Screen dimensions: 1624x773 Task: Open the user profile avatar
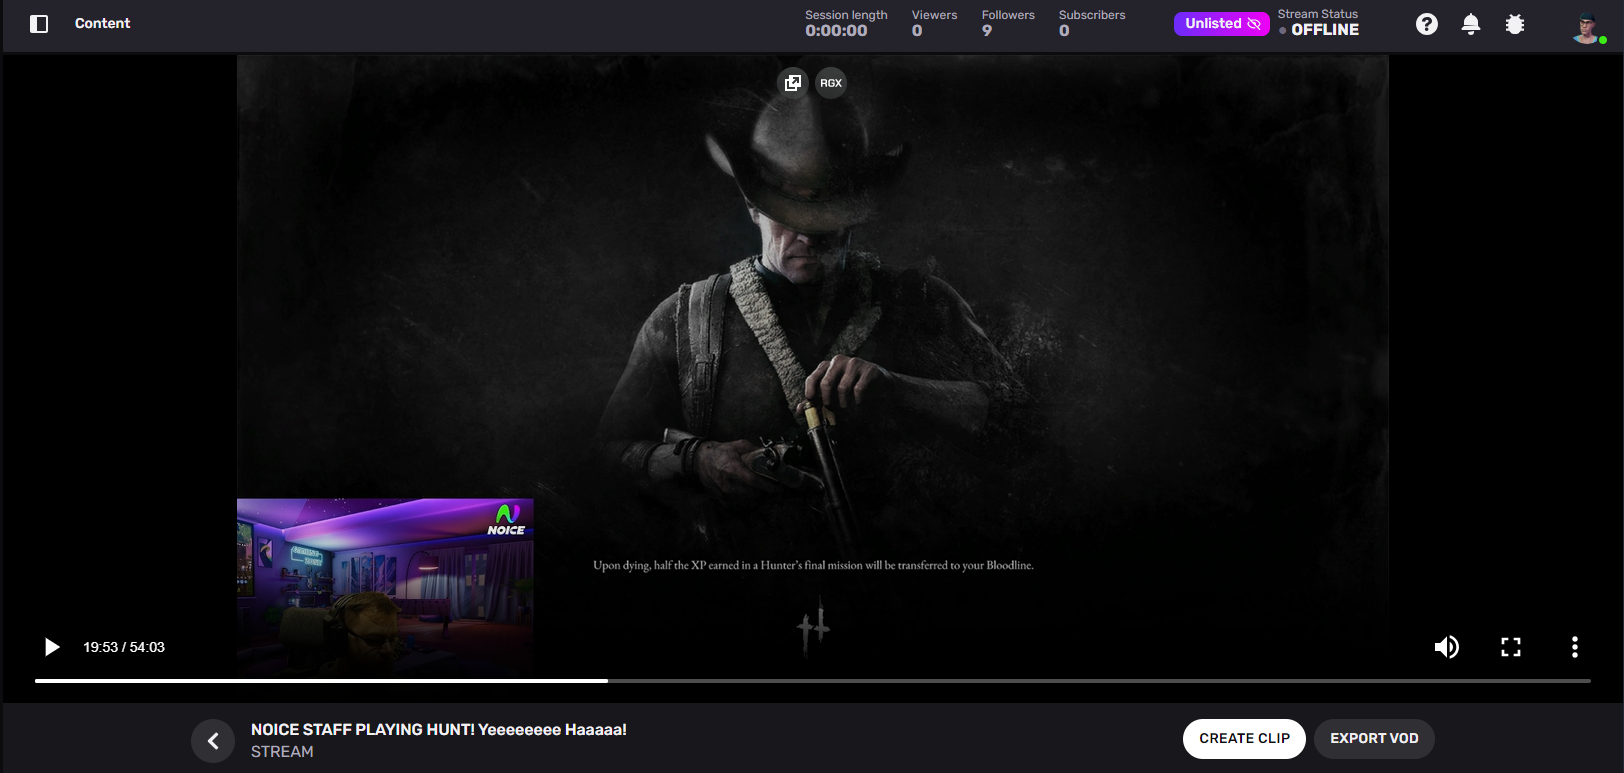pos(1587,27)
